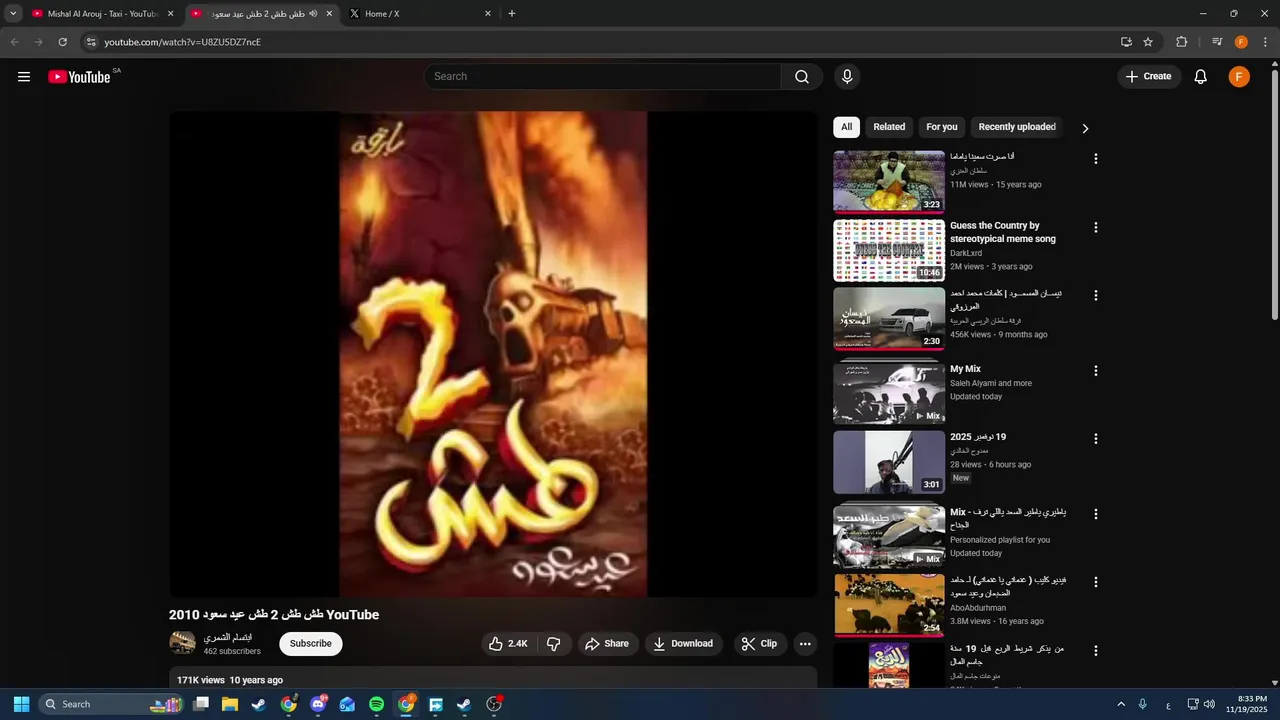Click the Chrome address bar URL
The width and height of the screenshot is (1280, 720).
183,42
